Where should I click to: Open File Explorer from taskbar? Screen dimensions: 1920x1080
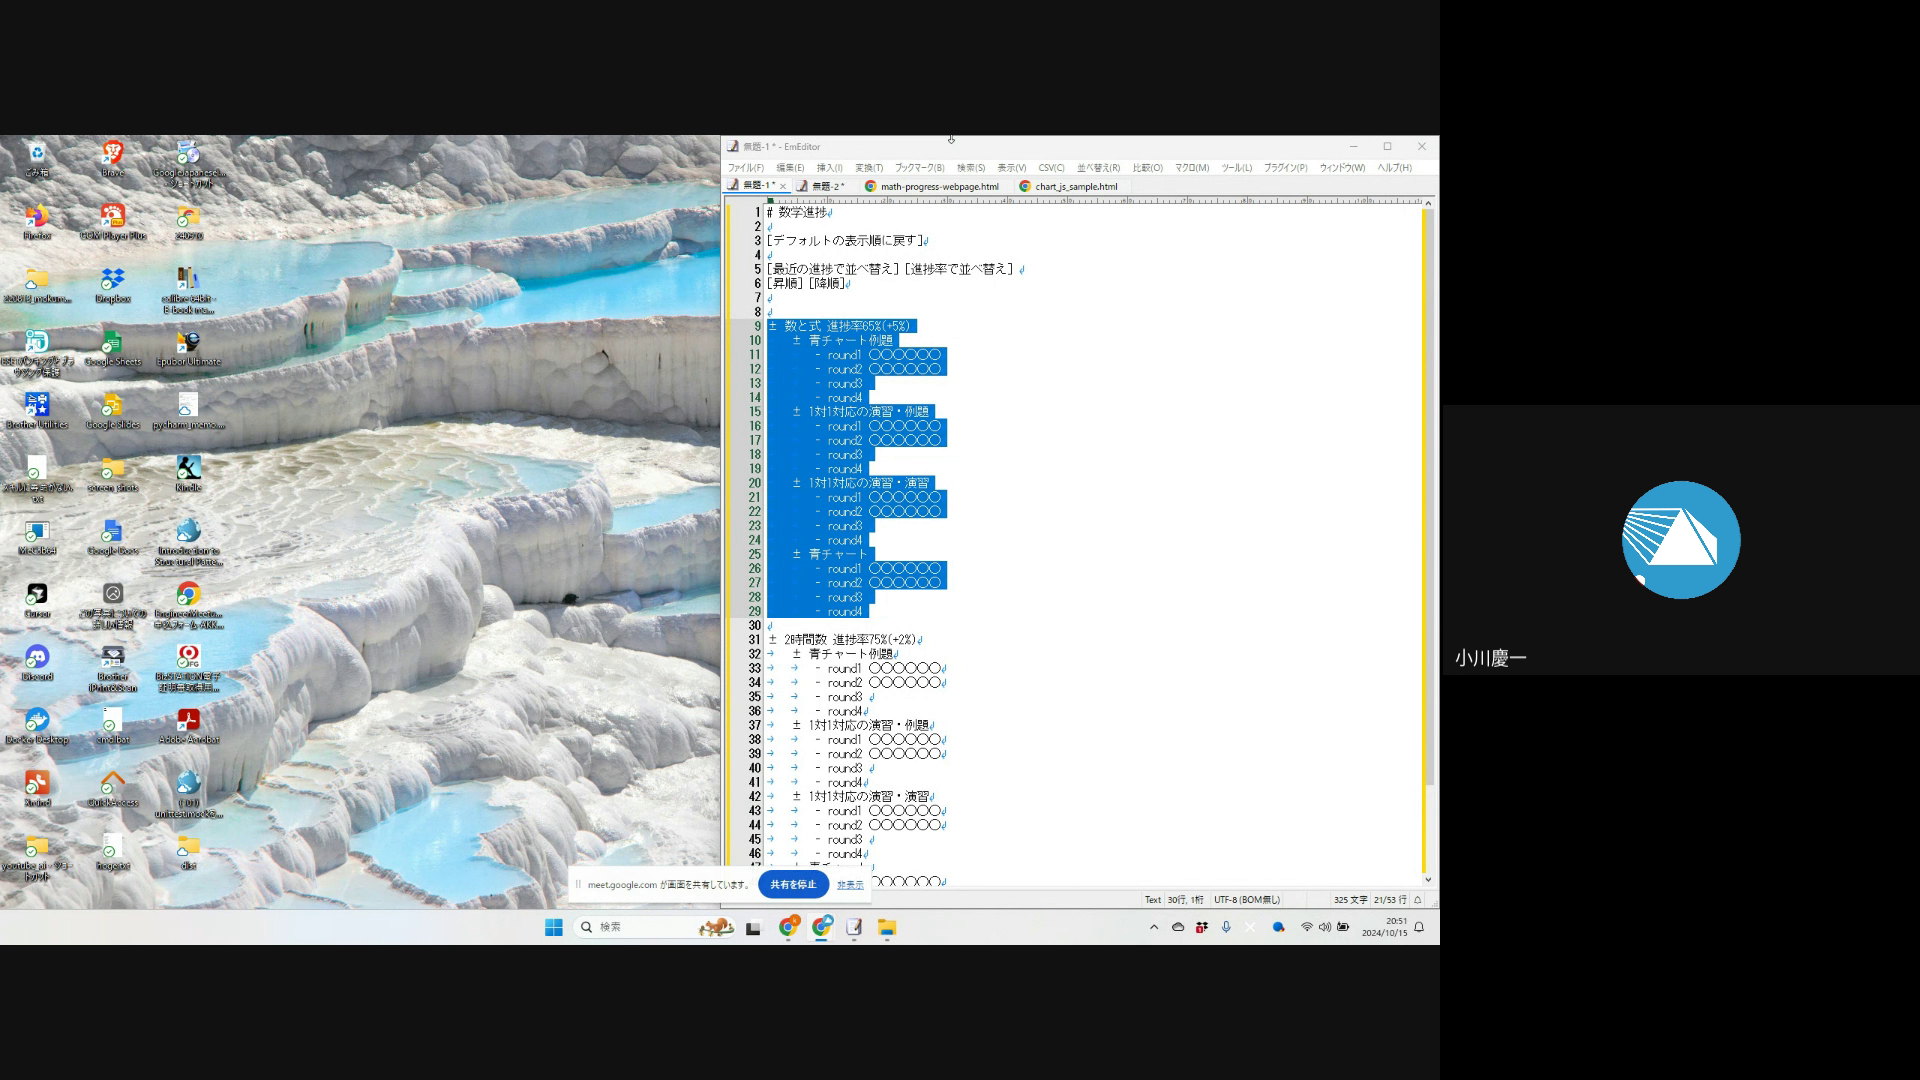point(887,927)
